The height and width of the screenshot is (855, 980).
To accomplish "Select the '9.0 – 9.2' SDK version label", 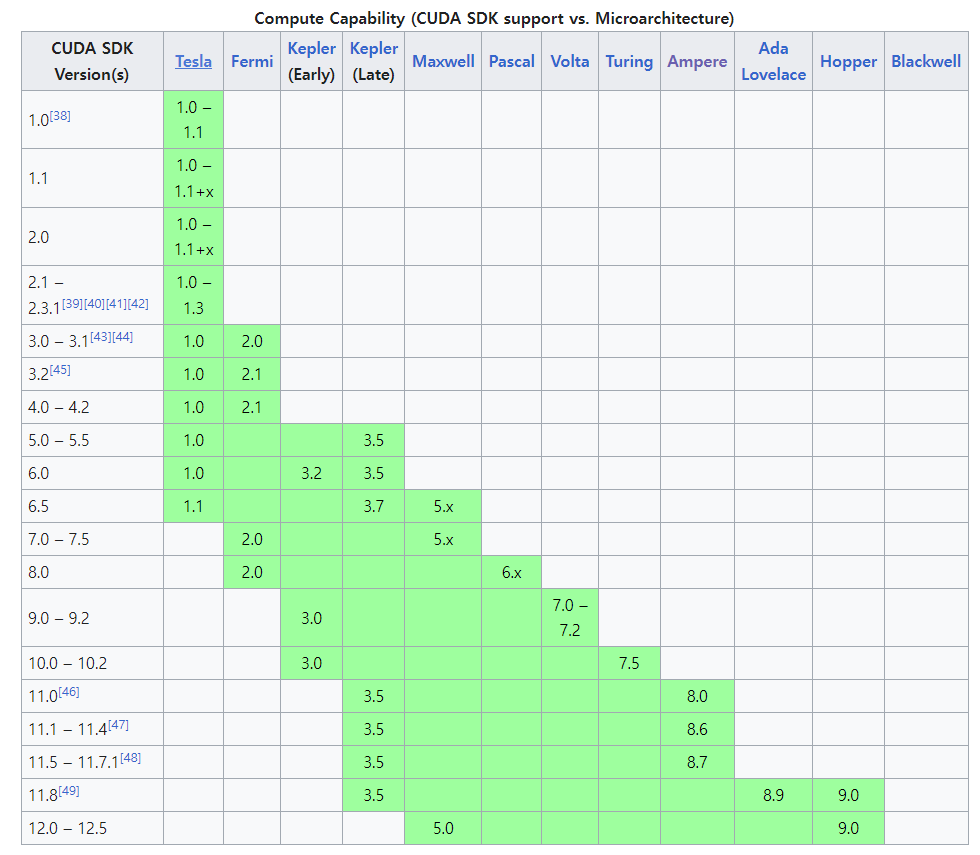I will pos(59,618).
